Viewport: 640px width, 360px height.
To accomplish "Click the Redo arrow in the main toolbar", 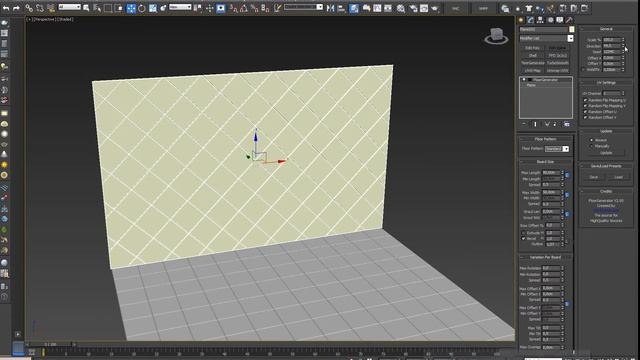I will tap(16, 8).
